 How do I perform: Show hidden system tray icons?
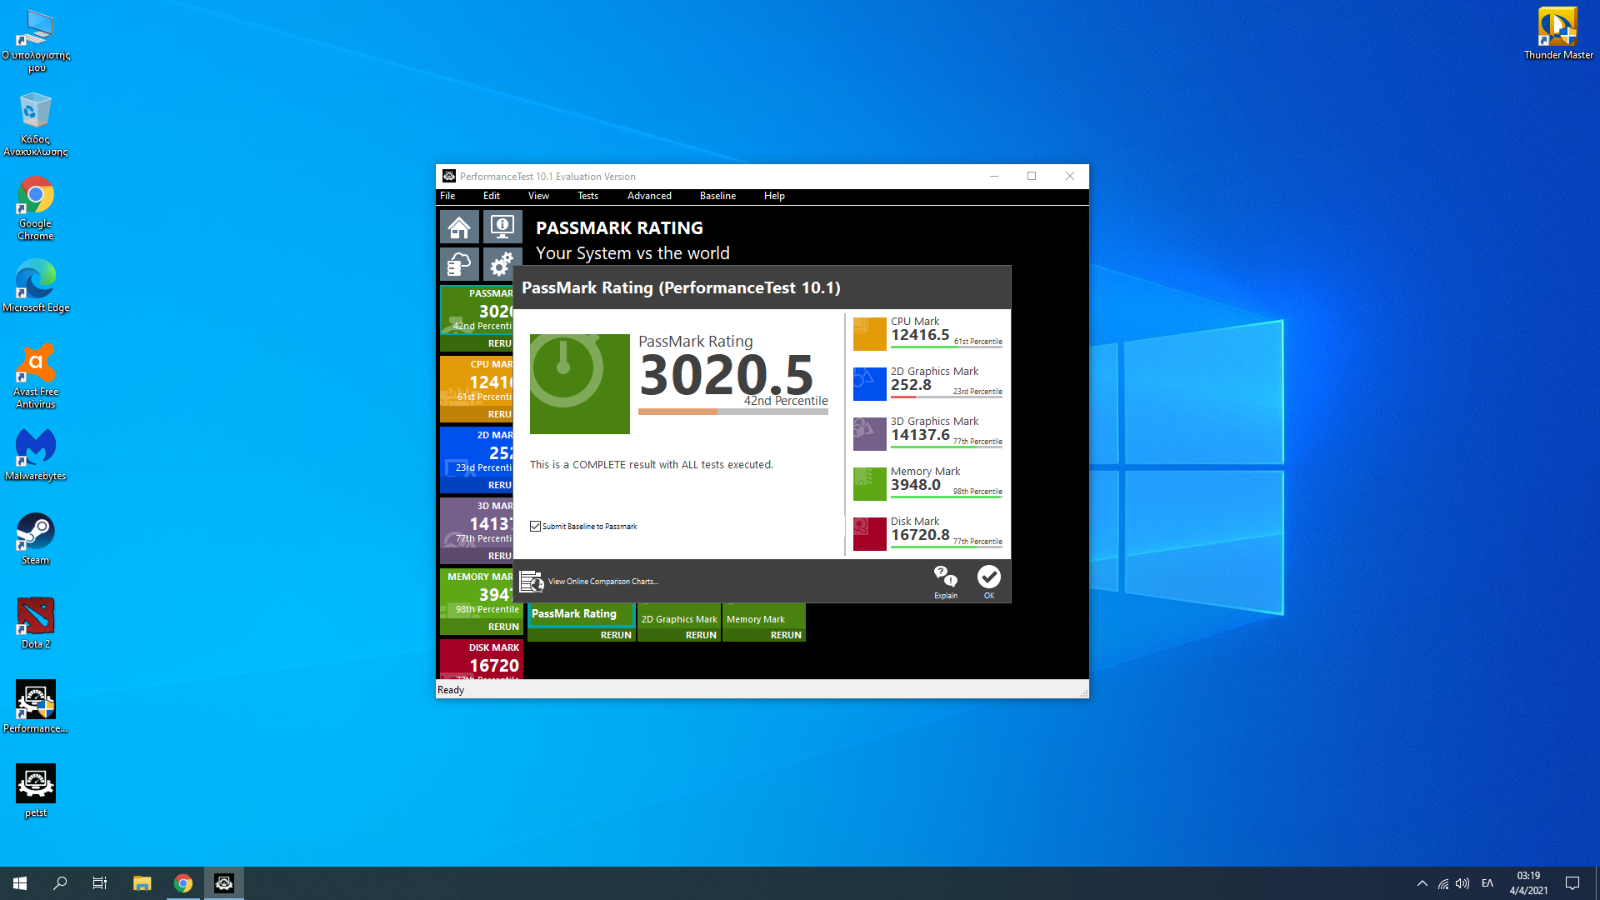point(1422,883)
